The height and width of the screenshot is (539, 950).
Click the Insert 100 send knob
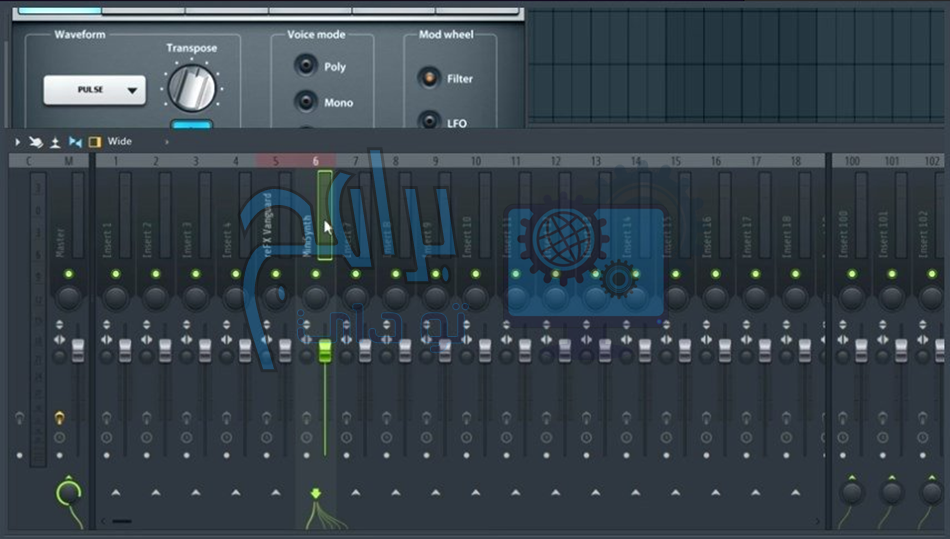[852, 492]
